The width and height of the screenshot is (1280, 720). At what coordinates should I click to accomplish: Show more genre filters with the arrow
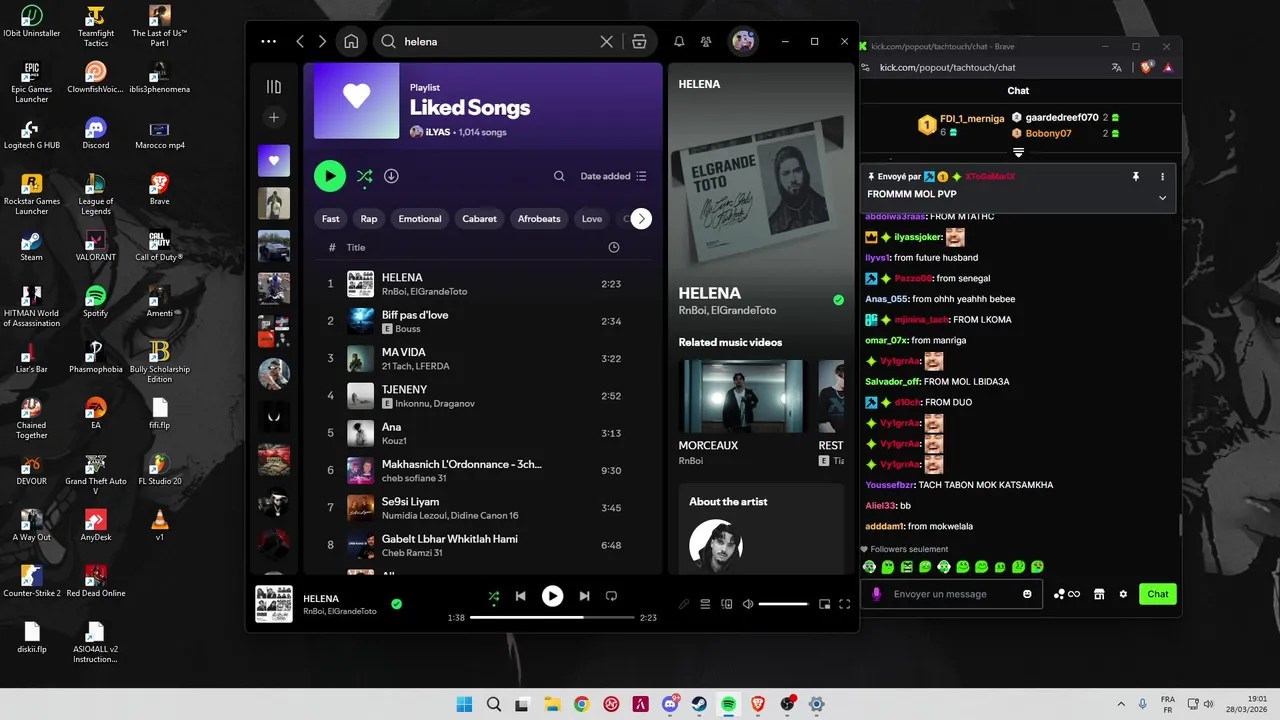point(641,219)
